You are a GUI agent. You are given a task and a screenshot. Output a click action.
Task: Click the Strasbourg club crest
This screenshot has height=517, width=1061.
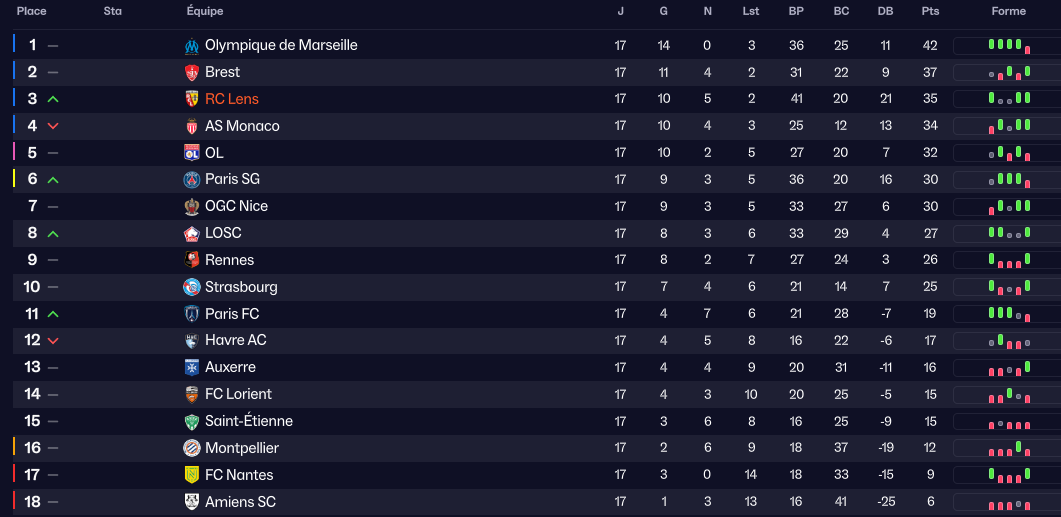point(192,287)
